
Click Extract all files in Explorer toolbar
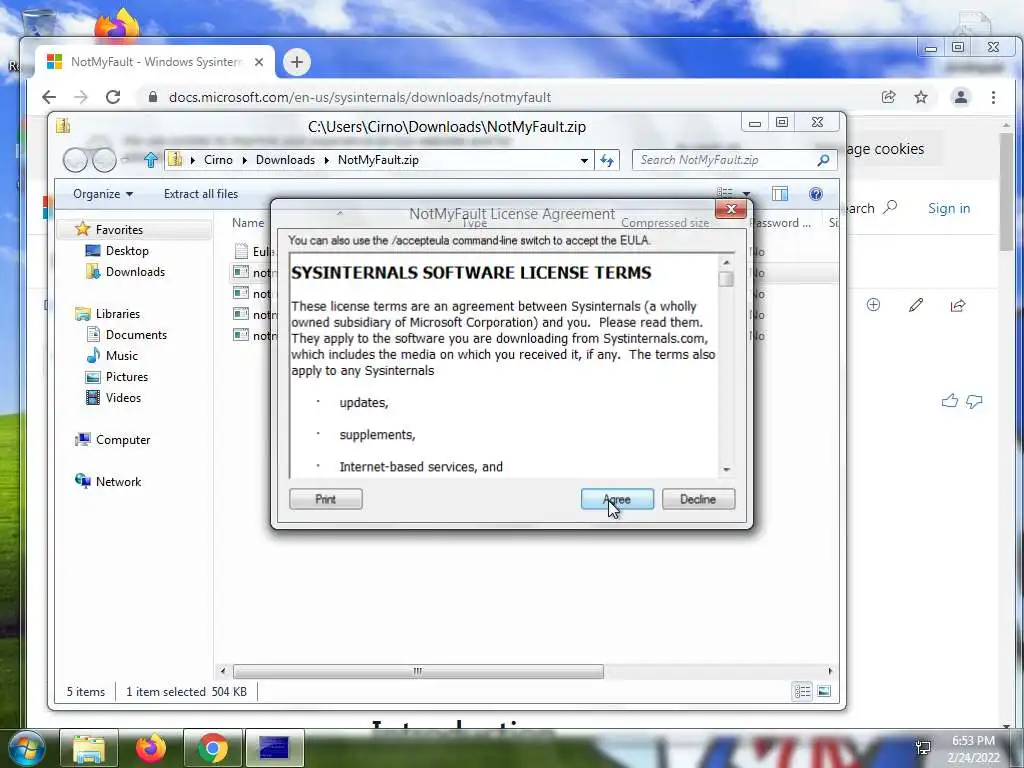point(200,194)
